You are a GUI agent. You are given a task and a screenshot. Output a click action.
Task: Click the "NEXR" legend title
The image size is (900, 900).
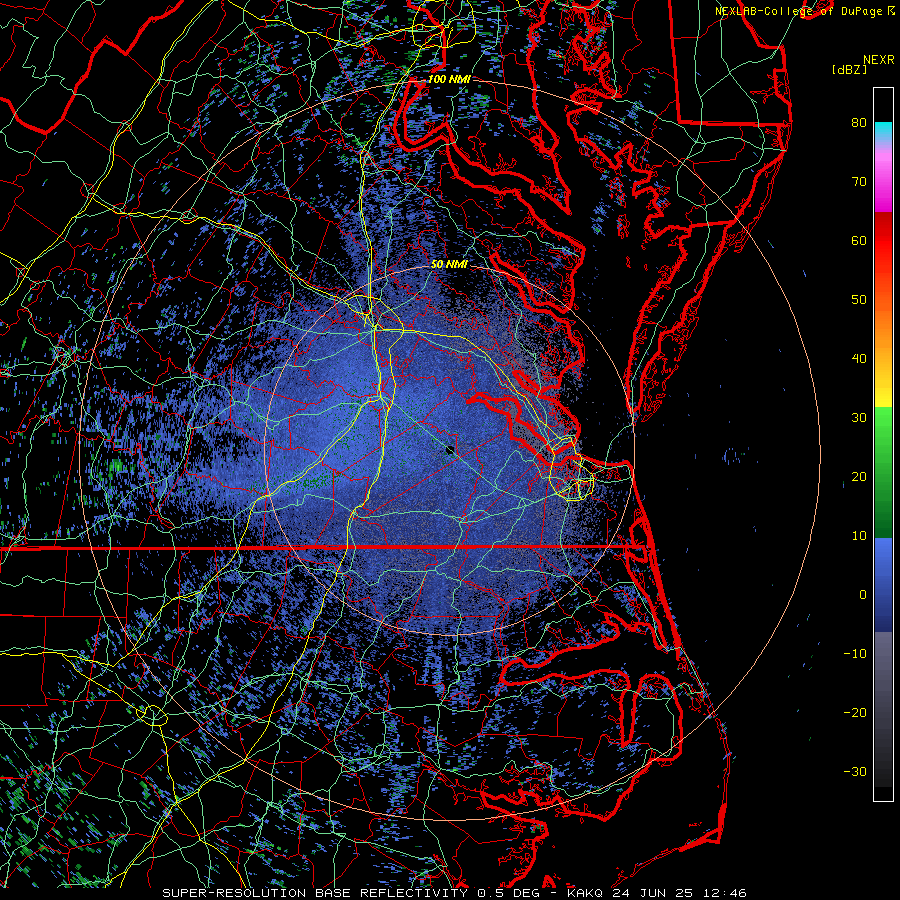pos(878,60)
